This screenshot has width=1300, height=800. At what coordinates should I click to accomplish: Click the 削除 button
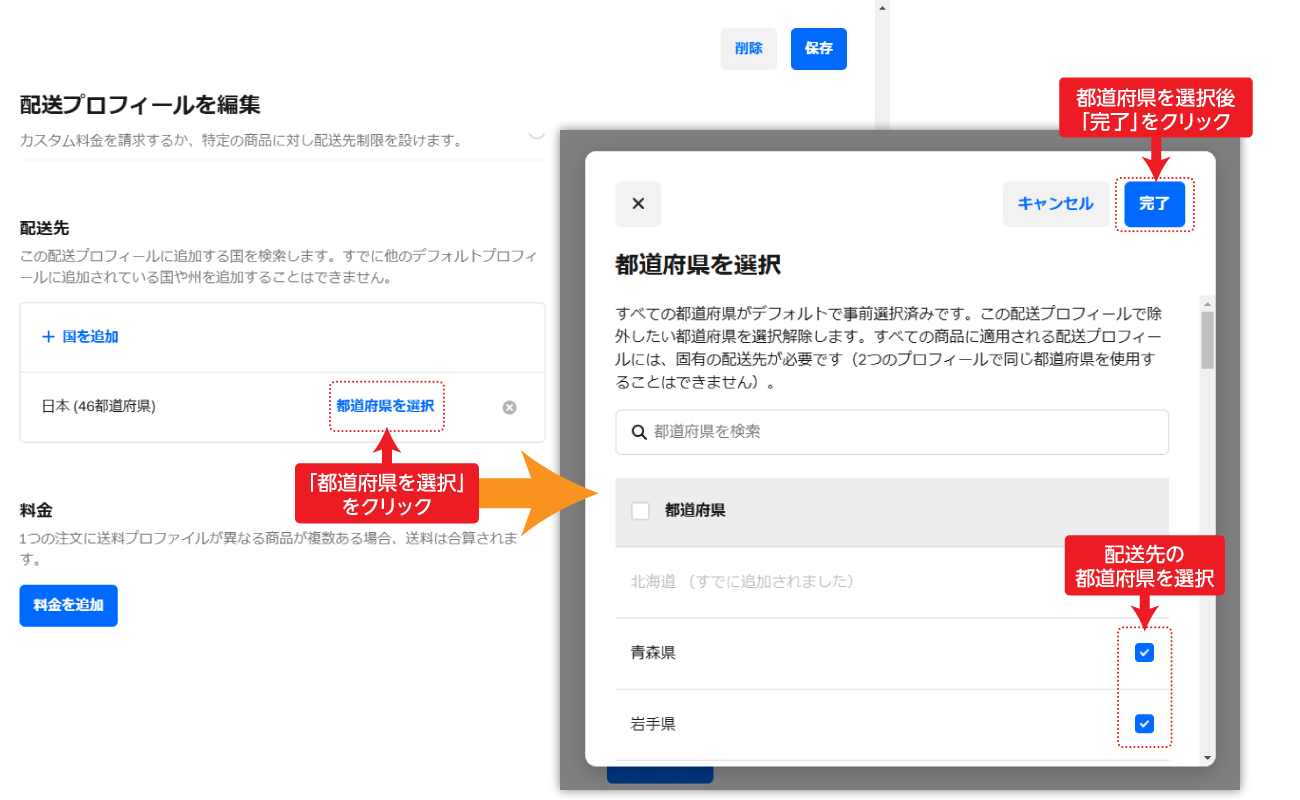(748, 48)
